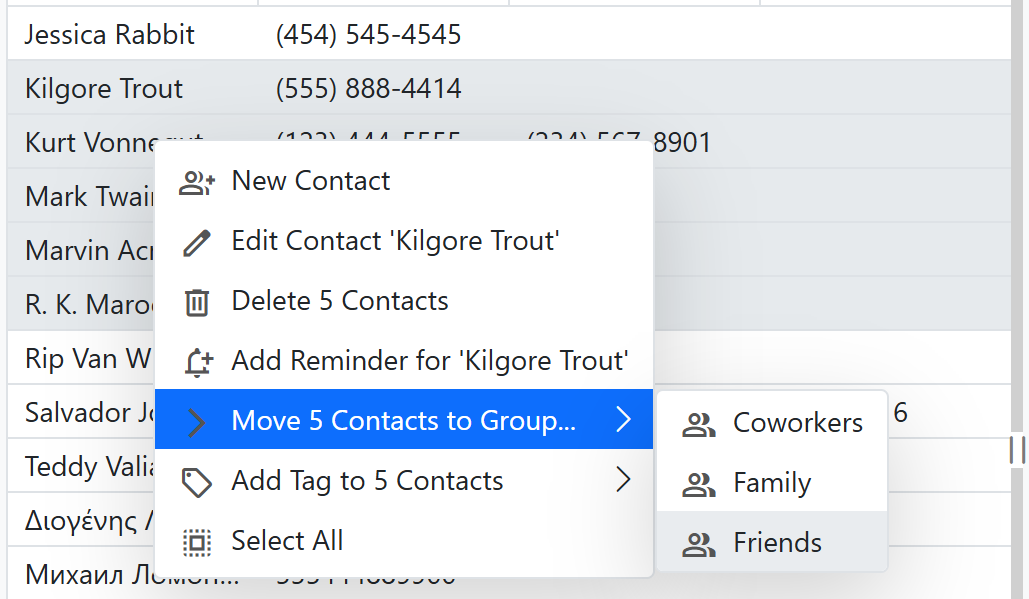This screenshot has height=599, width=1029.
Task: Click the trash icon beside Delete 5 Contacts
Action: coord(197,301)
